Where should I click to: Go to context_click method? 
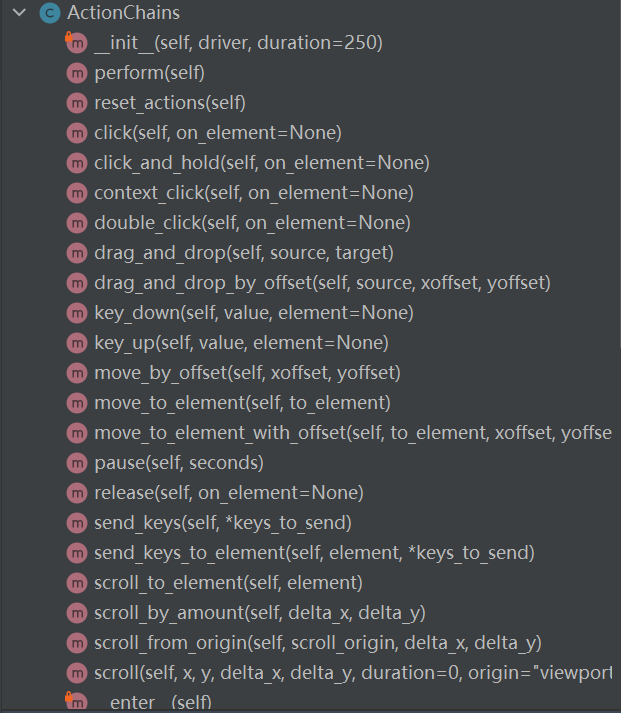(253, 193)
